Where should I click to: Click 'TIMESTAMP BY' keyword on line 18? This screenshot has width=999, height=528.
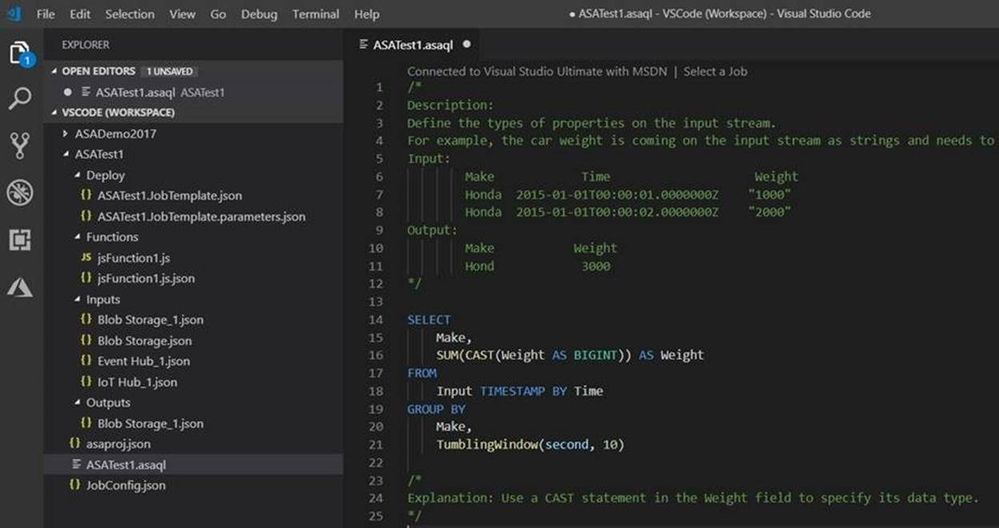point(523,391)
